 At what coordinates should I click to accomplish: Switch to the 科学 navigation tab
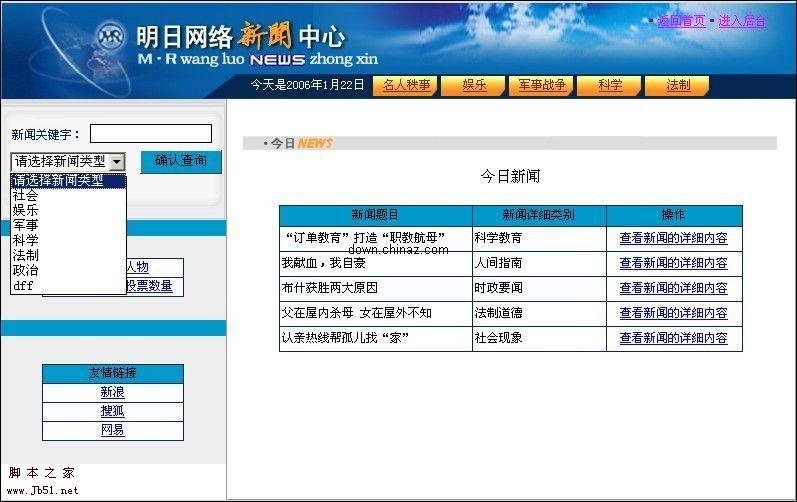click(x=610, y=85)
